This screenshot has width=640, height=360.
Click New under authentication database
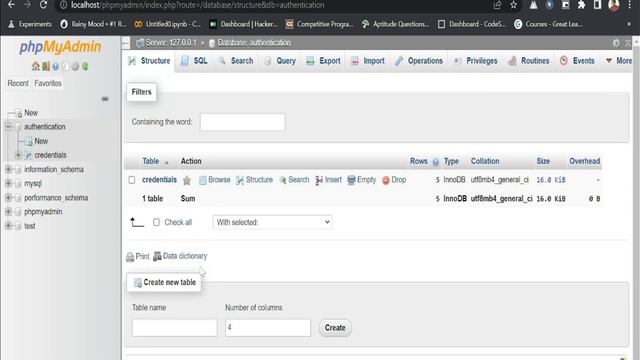[41, 141]
